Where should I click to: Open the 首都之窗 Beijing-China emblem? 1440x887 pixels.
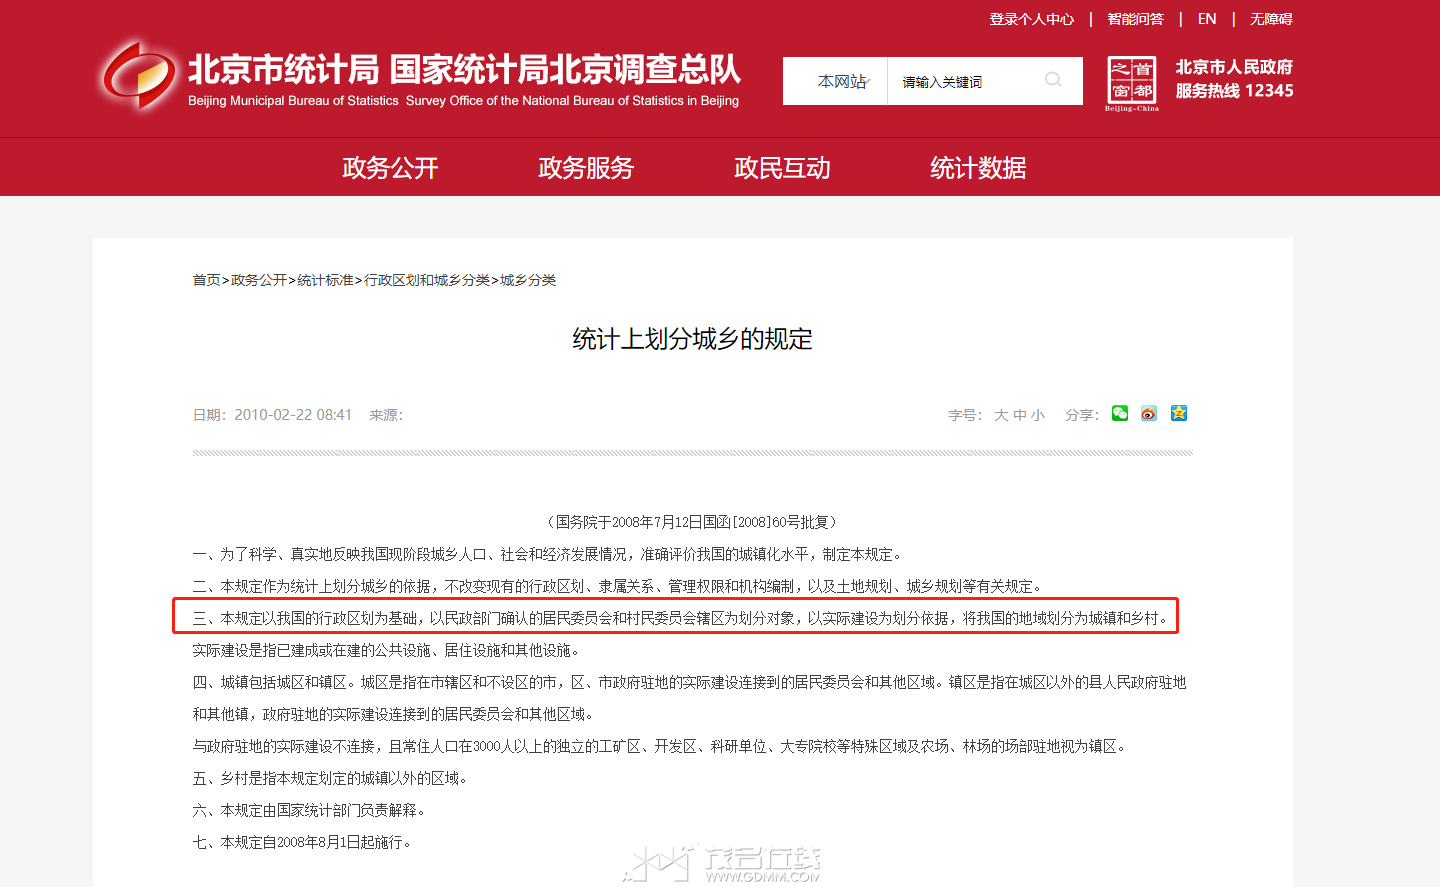point(1132,83)
